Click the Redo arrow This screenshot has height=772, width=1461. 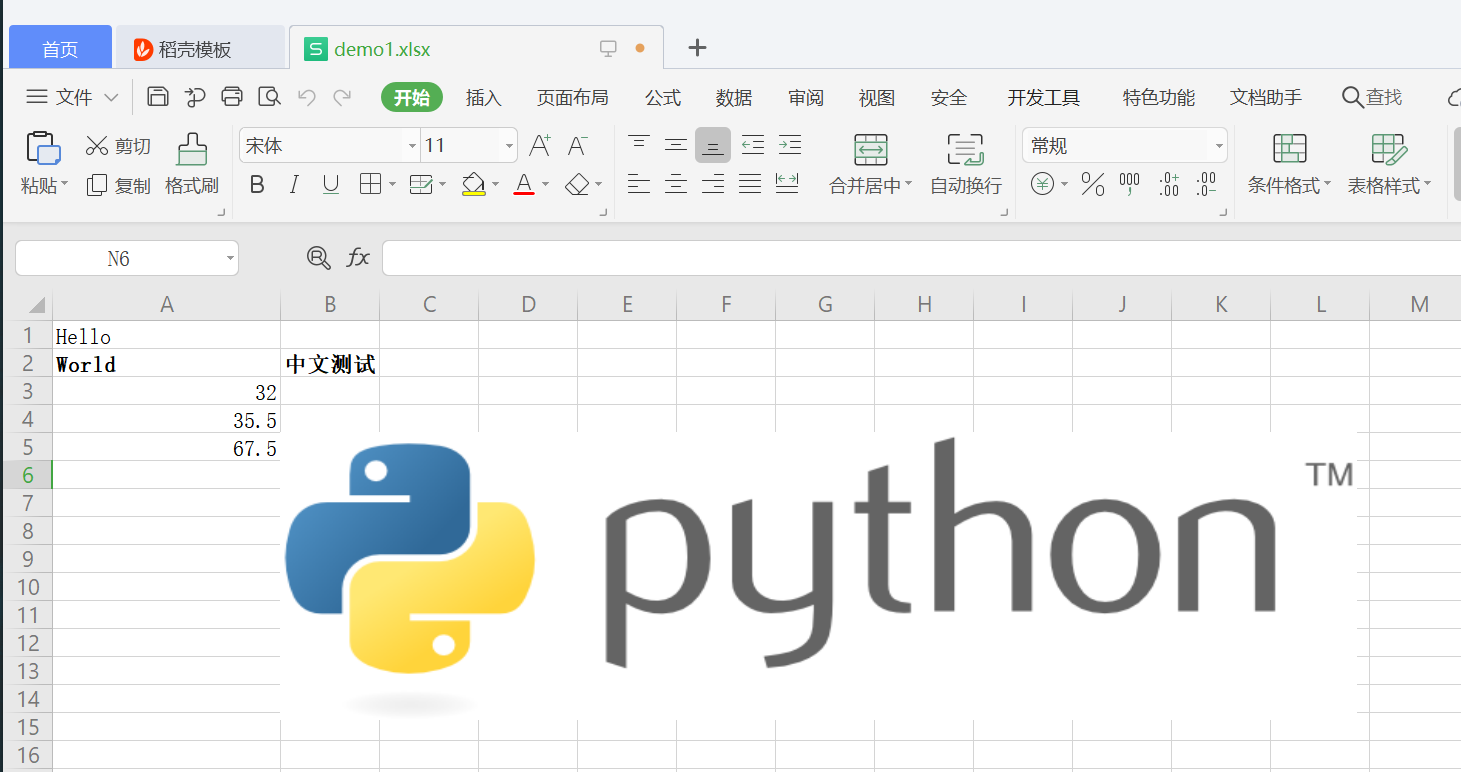tap(342, 97)
